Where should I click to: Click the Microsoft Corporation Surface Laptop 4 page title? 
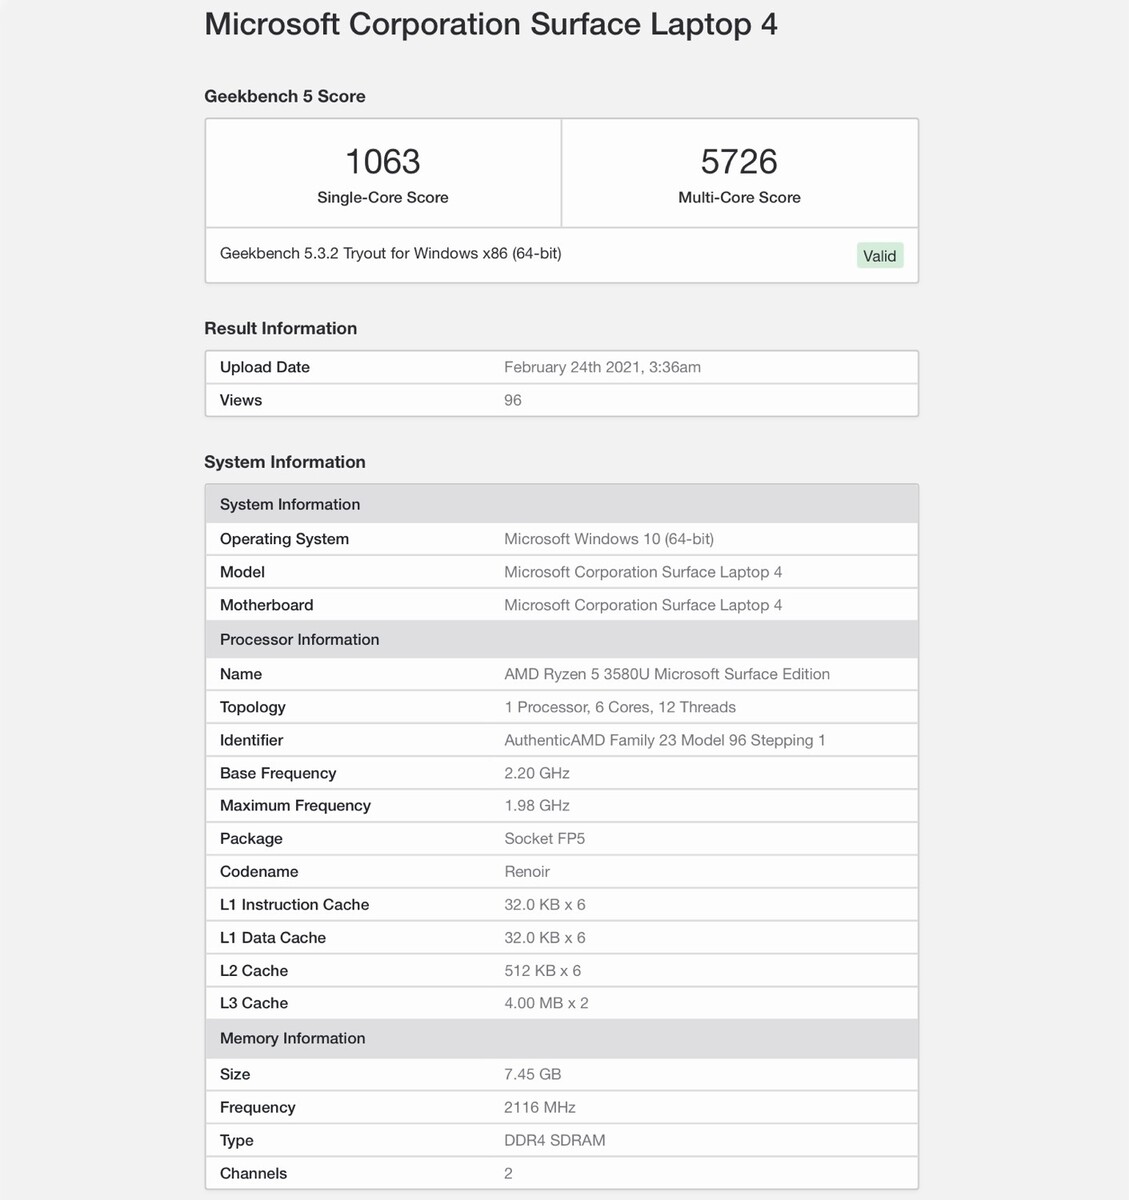(490, 24)
